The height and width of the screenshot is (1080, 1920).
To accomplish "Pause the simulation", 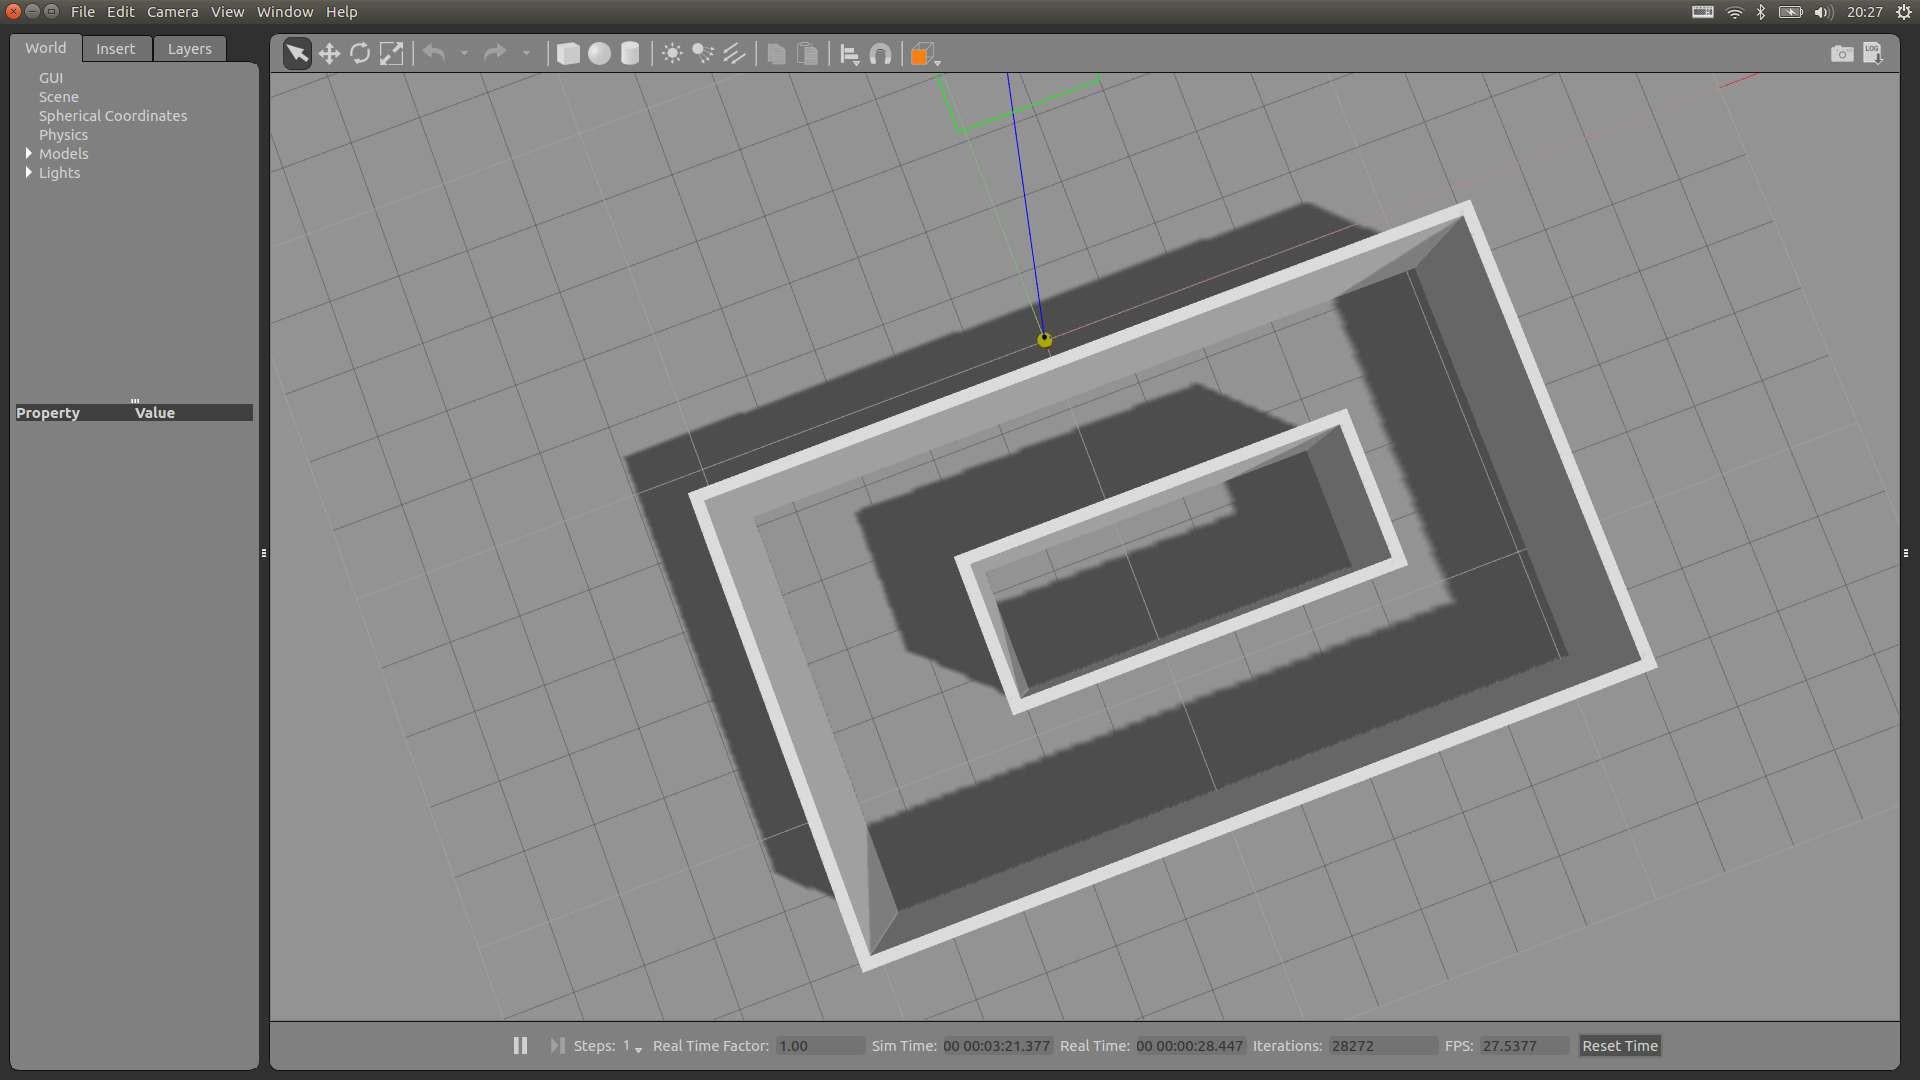I will point(520,1045).
